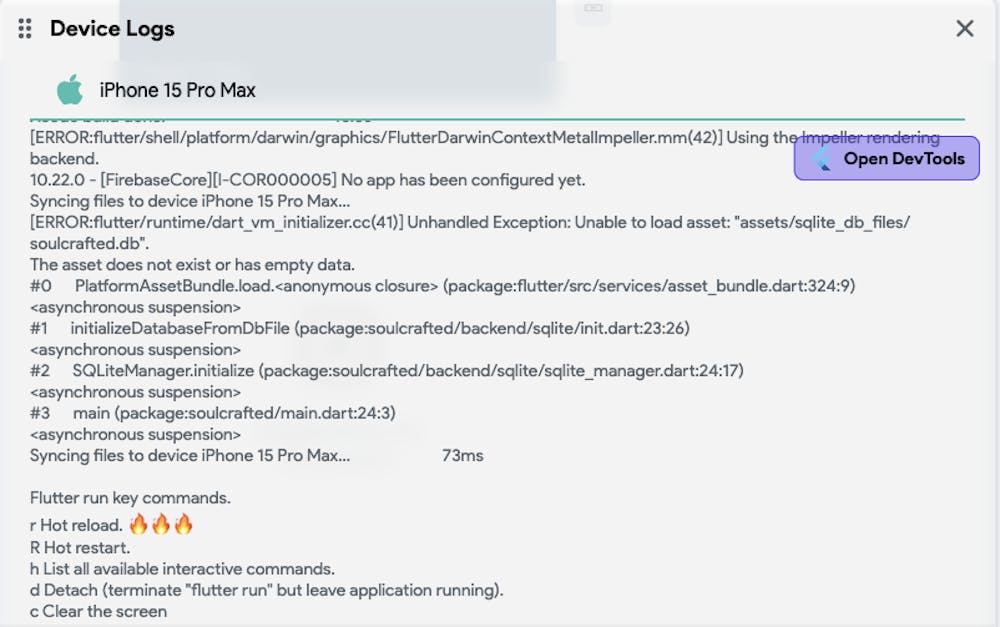Click the 'r Hot reload.' log line
The height and width of the screenshot is (627, 1000).
112,525
